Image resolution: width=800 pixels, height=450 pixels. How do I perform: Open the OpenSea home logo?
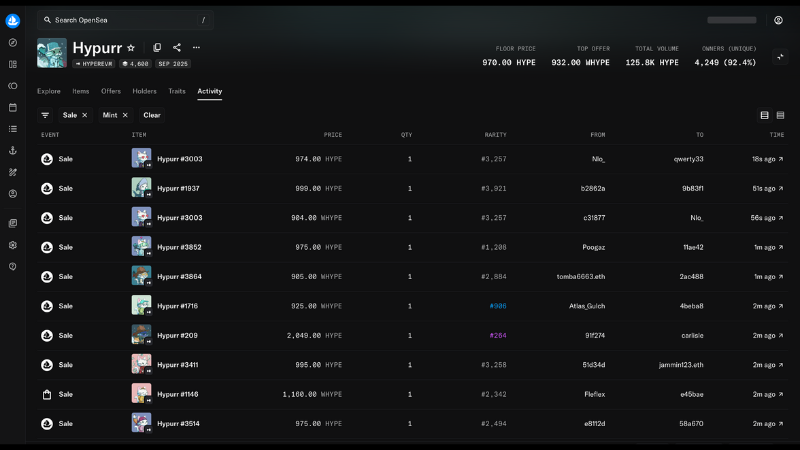point(13,21)
